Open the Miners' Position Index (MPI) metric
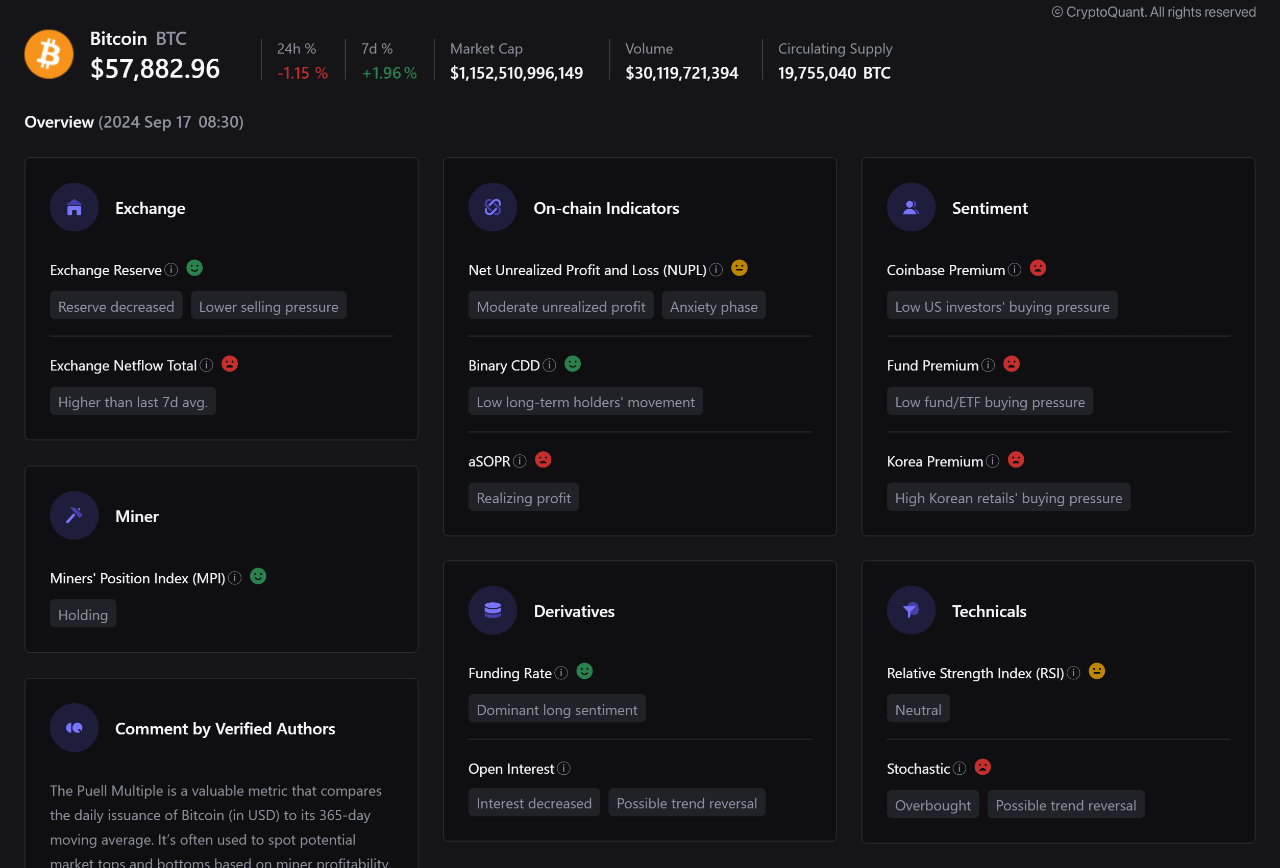Image resolution: width=1280 pixels, height=868 pixels. tap(137, 578)
